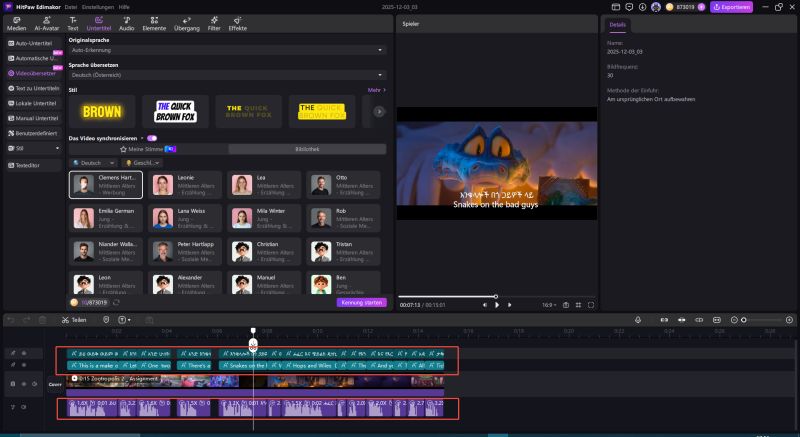Toggle Das Video synchronisieren switch

(x=151, y=138)
